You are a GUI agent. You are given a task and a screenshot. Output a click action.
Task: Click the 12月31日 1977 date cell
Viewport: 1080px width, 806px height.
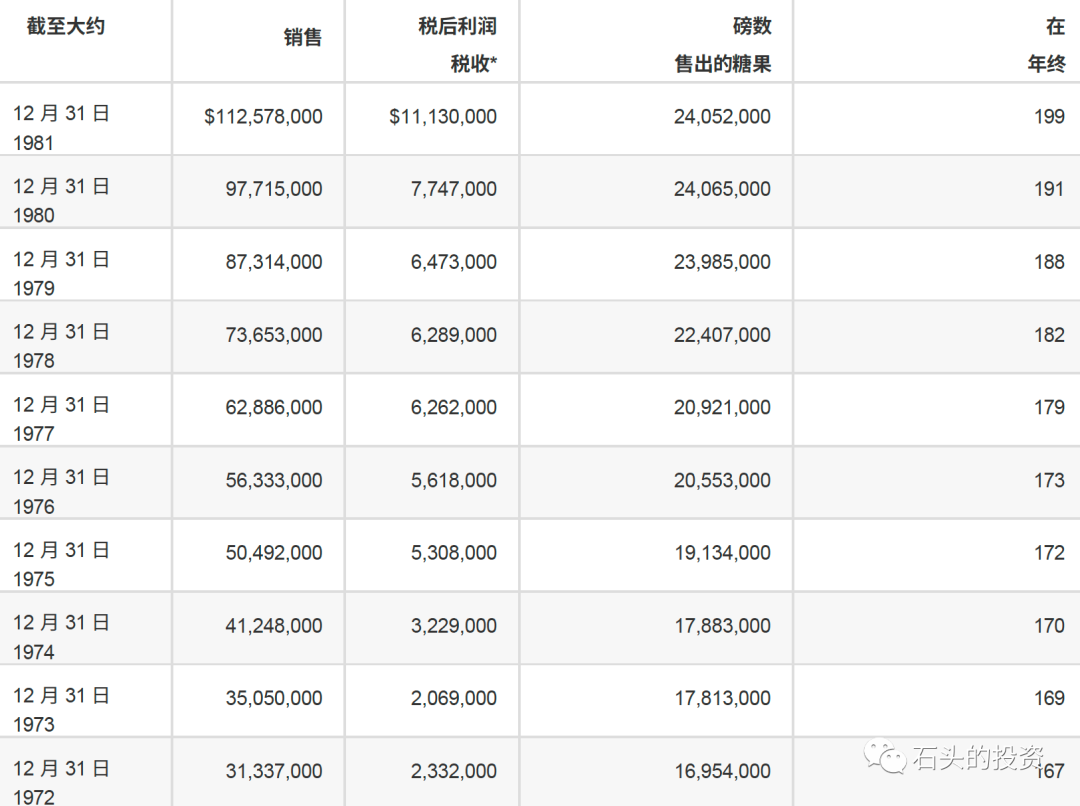pyautogui.click(x=61, y=419)
